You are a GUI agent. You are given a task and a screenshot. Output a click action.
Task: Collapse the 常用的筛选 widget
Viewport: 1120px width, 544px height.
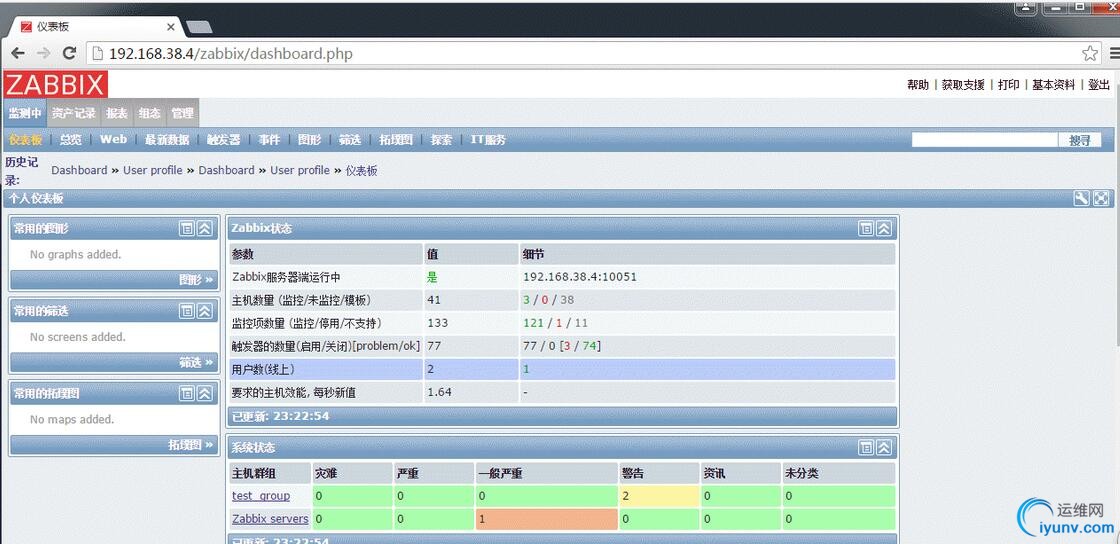point(204,311)
